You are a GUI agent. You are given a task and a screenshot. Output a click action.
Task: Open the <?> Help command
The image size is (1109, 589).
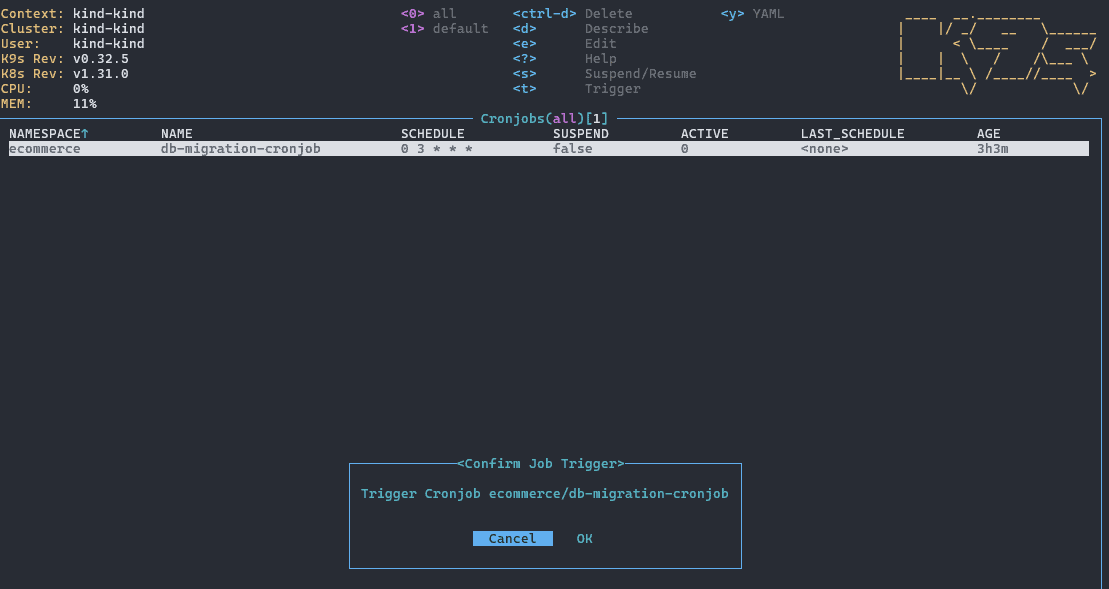[x=564, y=59]
